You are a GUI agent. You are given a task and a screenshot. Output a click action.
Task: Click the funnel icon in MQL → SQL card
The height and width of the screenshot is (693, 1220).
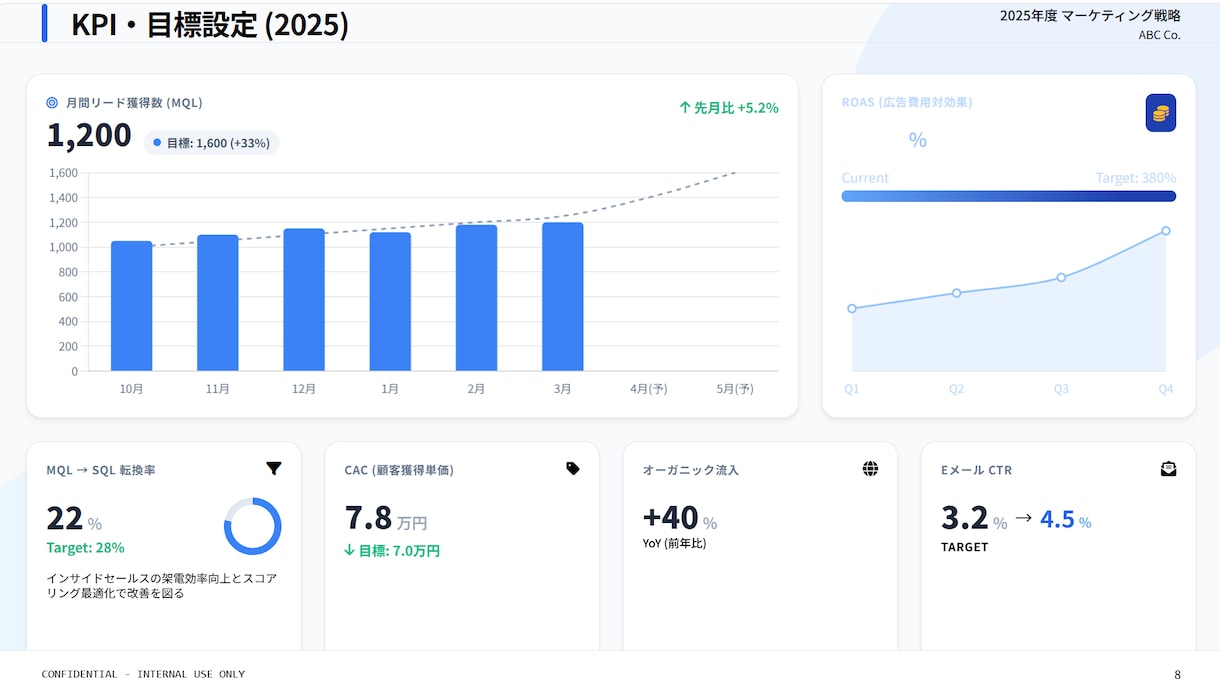[x=274, y=468]
